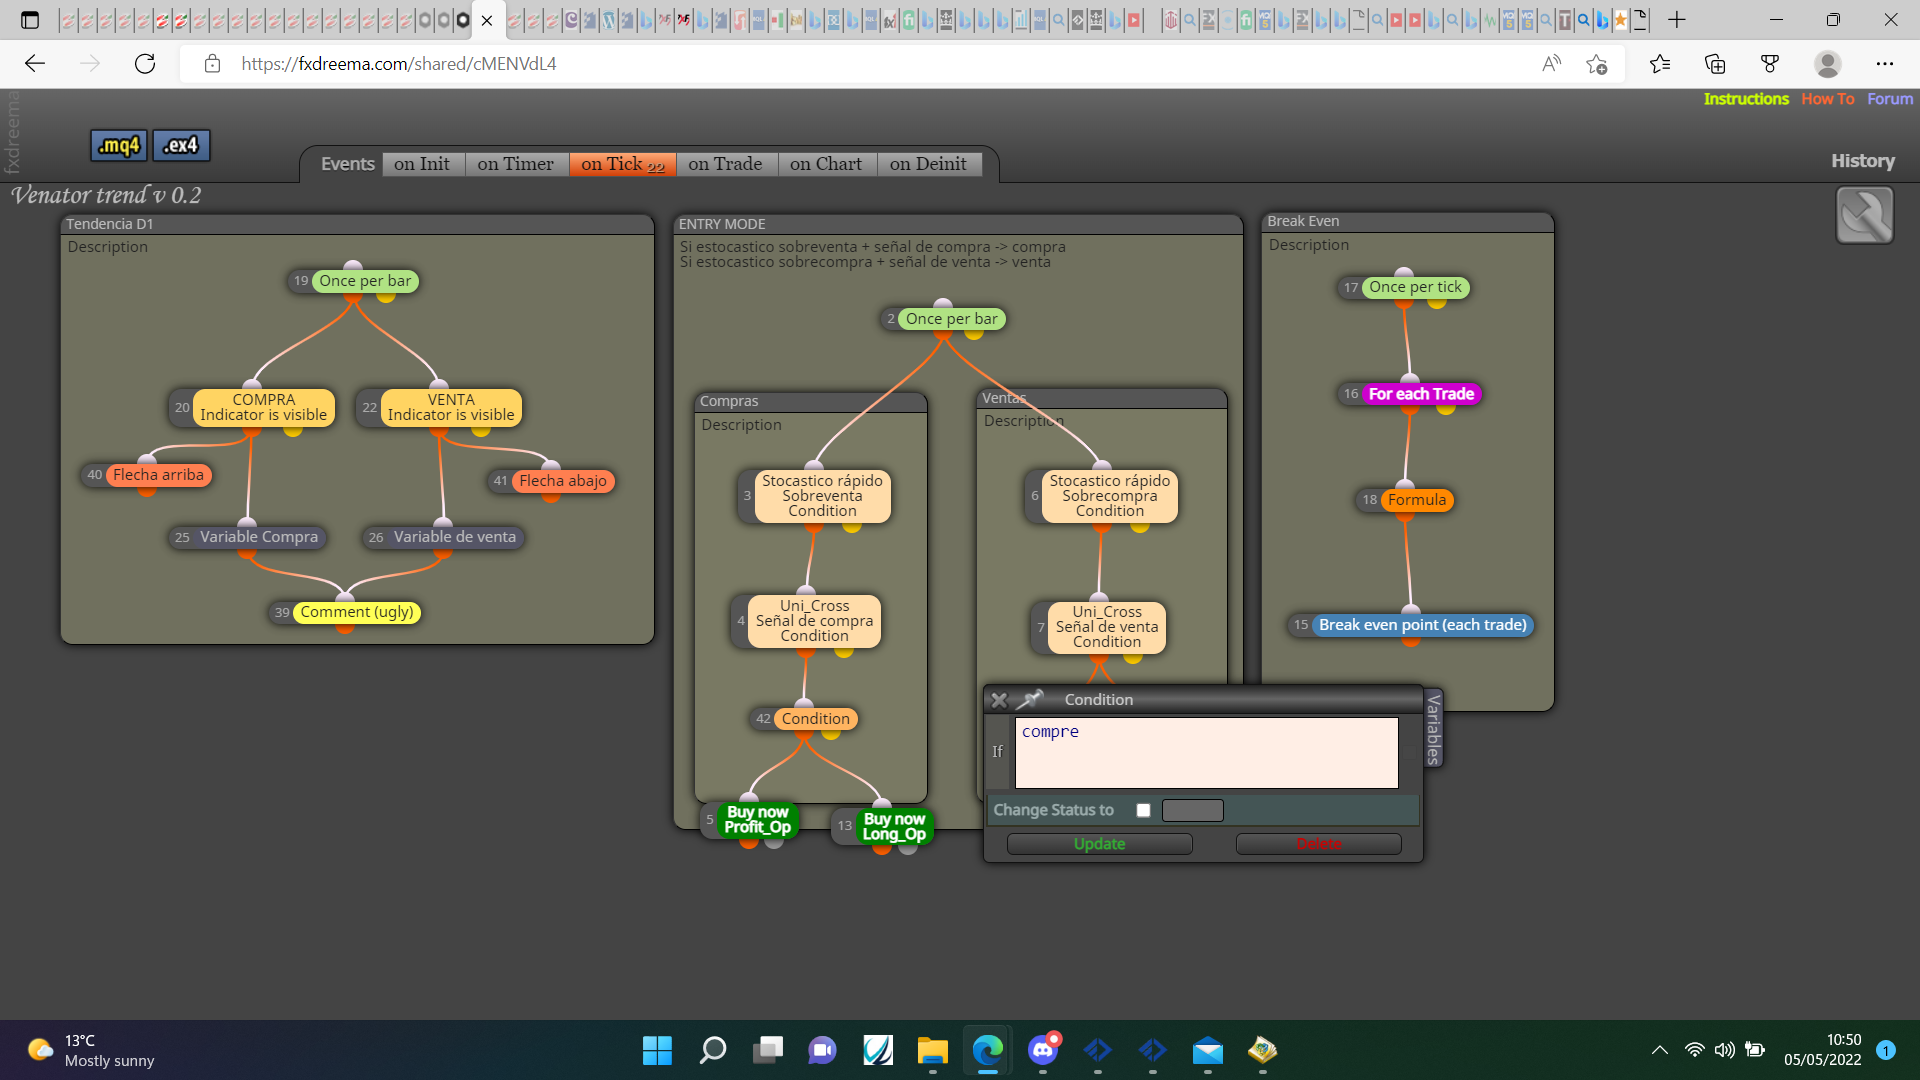This screenshot has width=1920, height=1080.
Task: Select the For each Trade block
Action: 1421,394
